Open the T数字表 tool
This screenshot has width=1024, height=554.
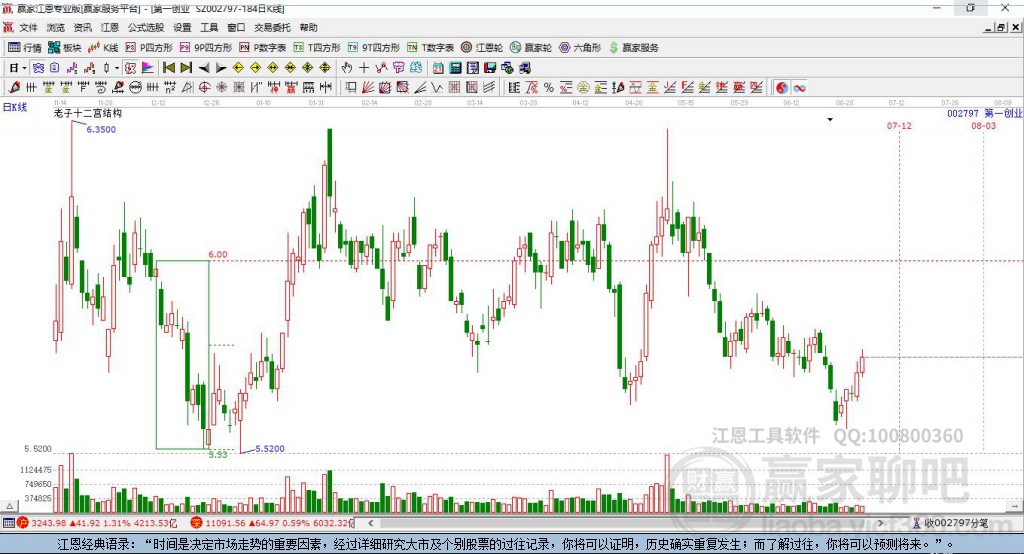pyautogui.click(x=430, y=48)
